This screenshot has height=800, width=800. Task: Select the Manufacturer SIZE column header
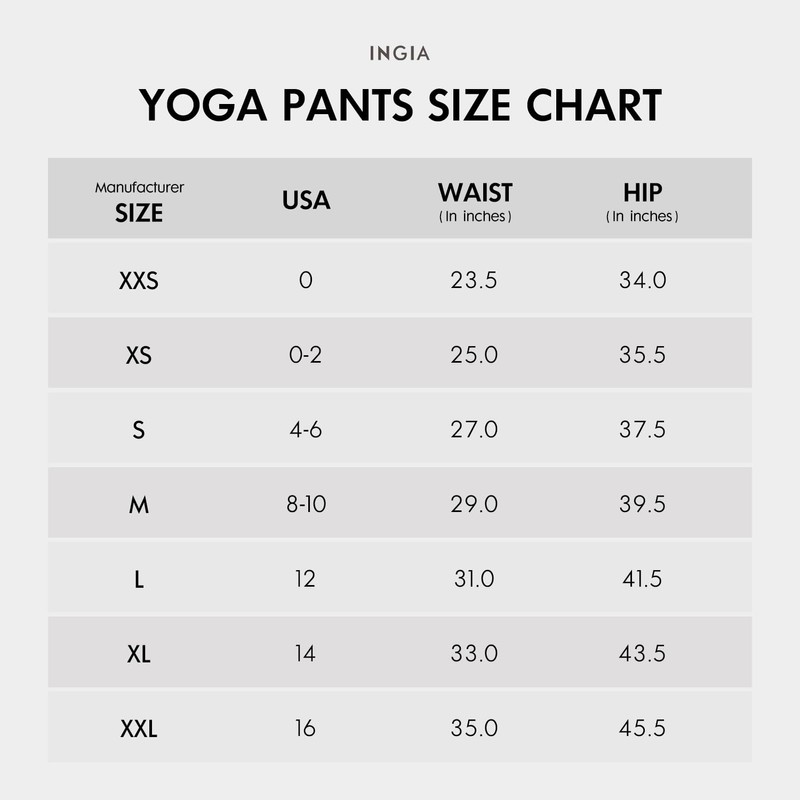click(139, 201)
